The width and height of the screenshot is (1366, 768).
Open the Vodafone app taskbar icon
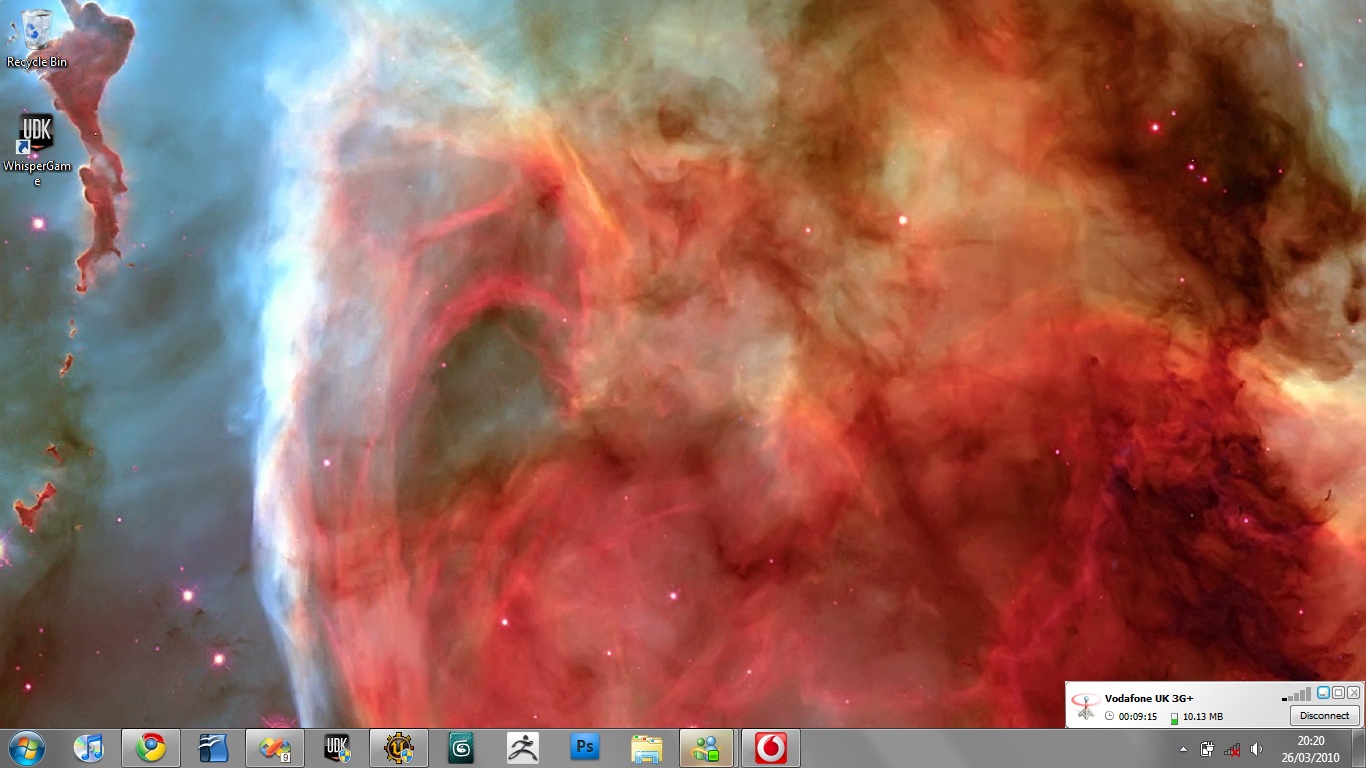(771, 748)
